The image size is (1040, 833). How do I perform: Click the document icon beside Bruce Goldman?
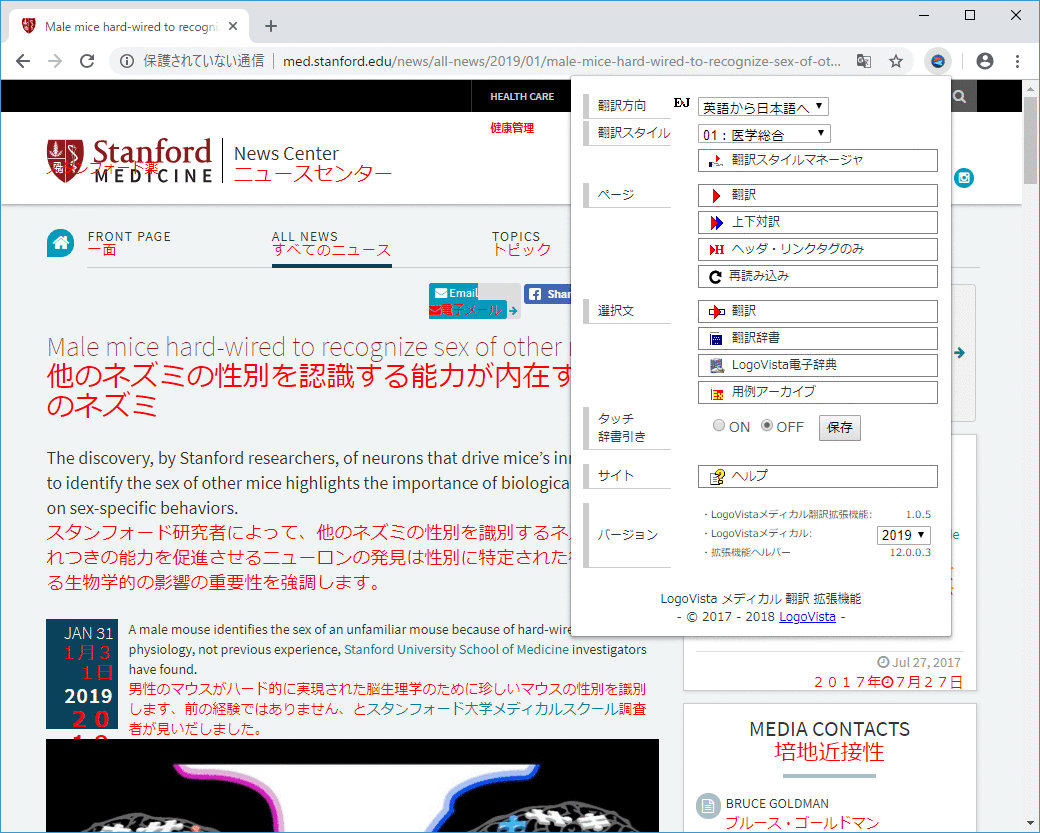click(x=708, y=806)
